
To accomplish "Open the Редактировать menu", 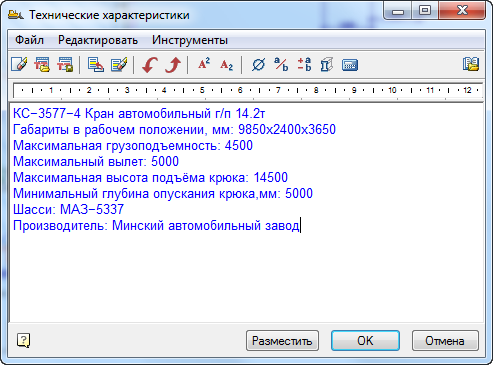I will click(98, 40).
